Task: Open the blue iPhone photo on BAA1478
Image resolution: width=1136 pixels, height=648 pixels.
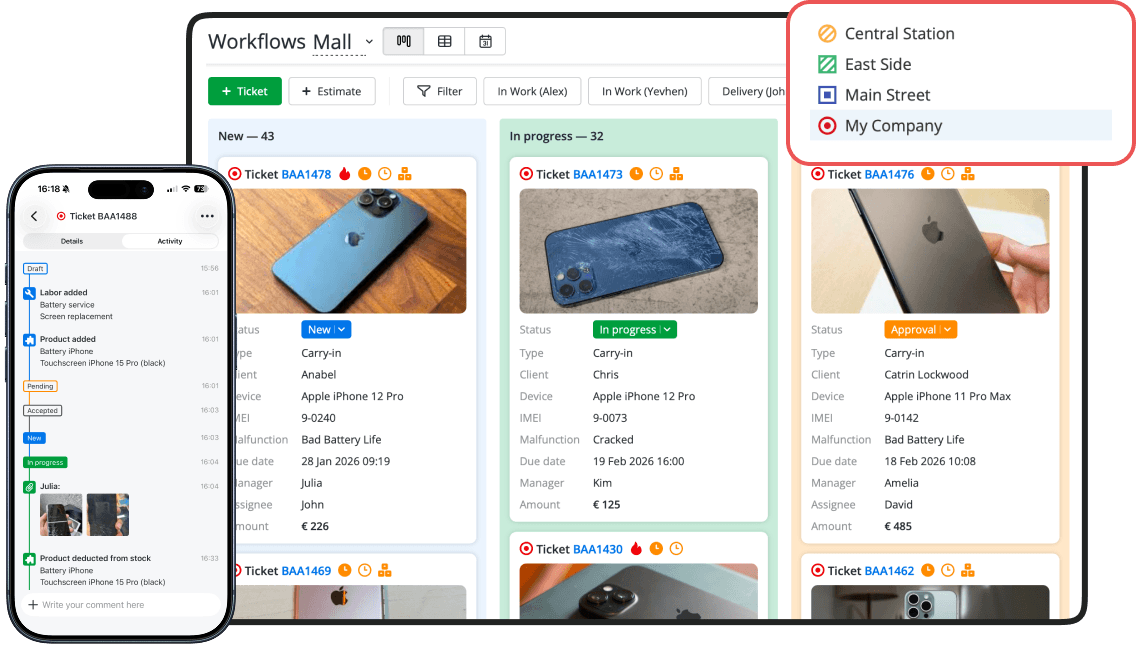Action: point(351,251)
